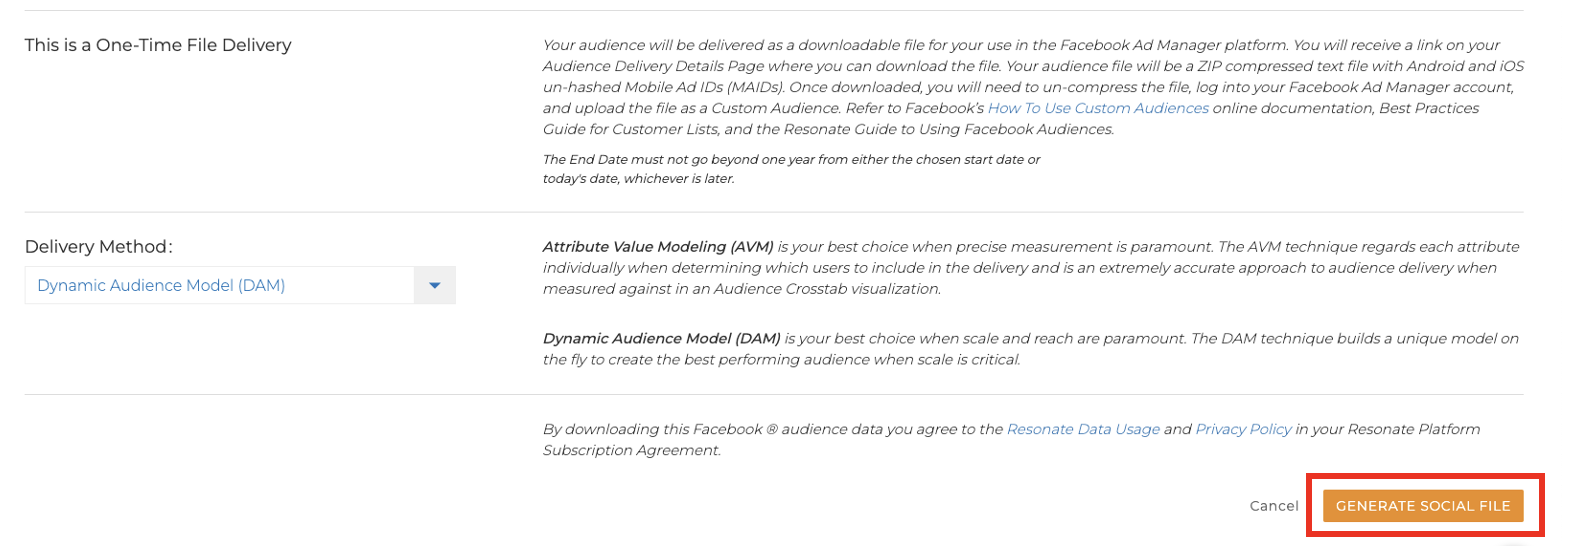Click the bold Dynamic Audience Model (DAM) description term

(x=662, y=339)
